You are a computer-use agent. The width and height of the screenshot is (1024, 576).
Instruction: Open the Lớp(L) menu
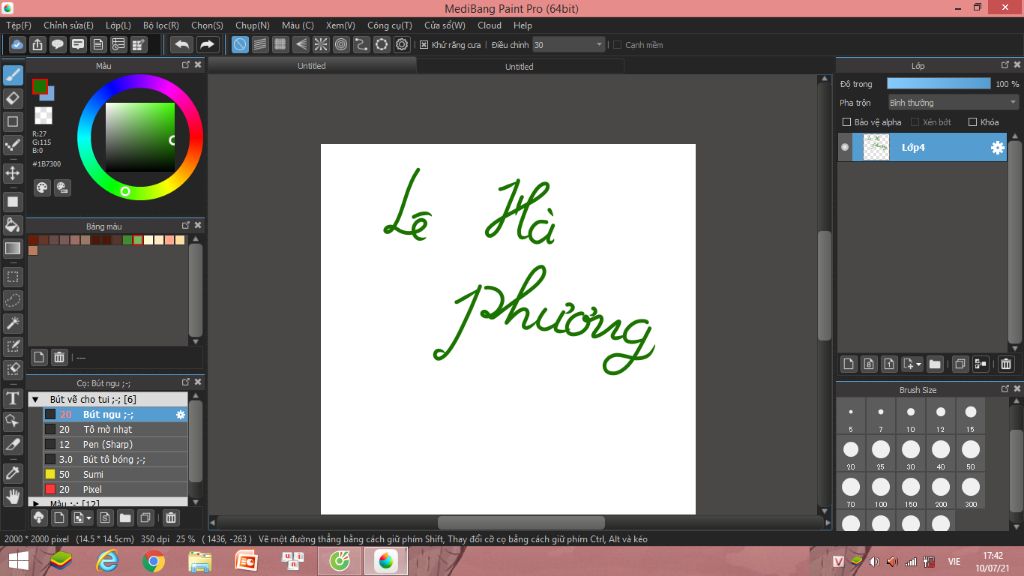pos(118,25)
